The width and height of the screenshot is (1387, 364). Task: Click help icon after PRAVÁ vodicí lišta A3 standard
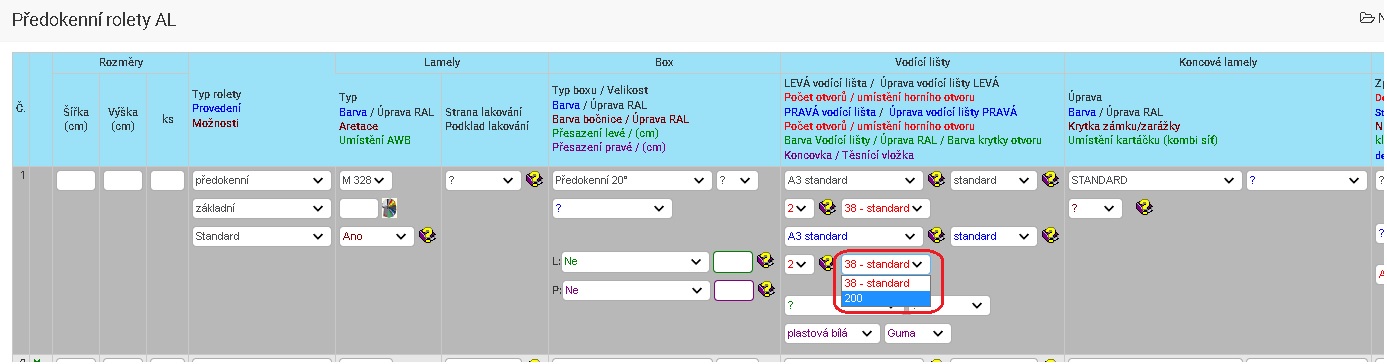pos(936,237)
